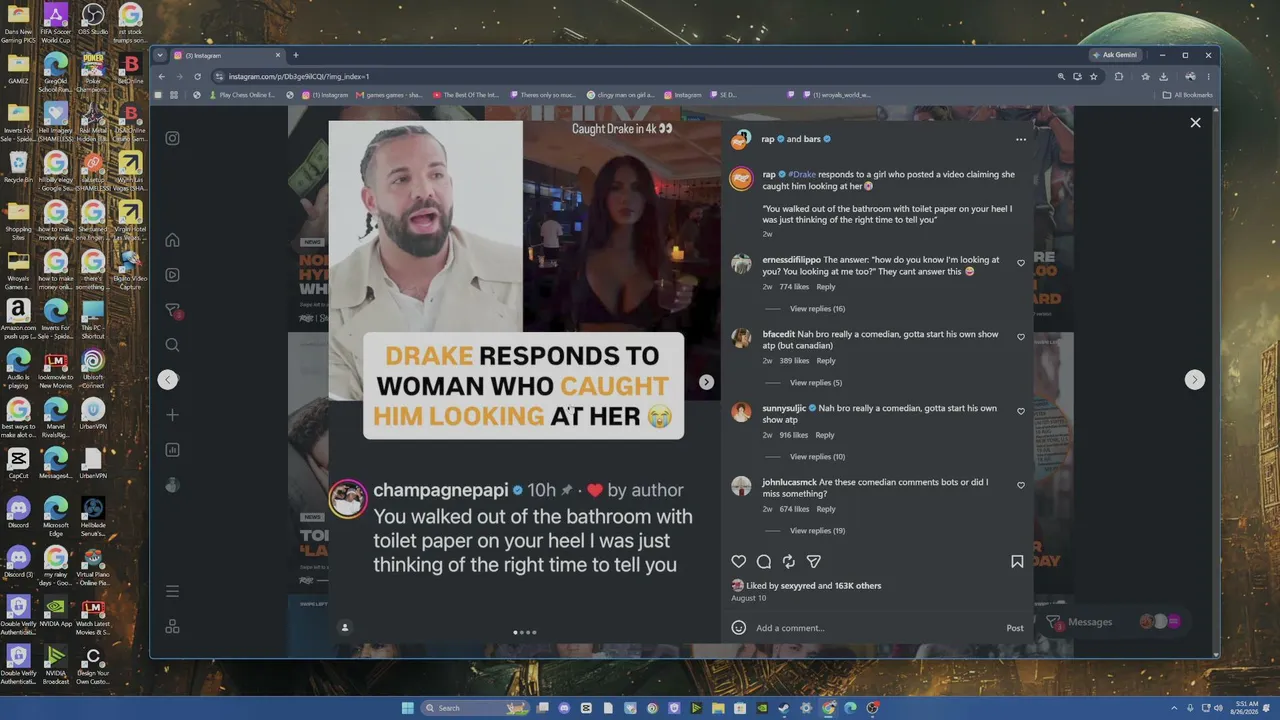The width and height of the screenshot is (1280, 720).
Task: Open clingy man on girl bookmark
Action: [x=621, y=95]
